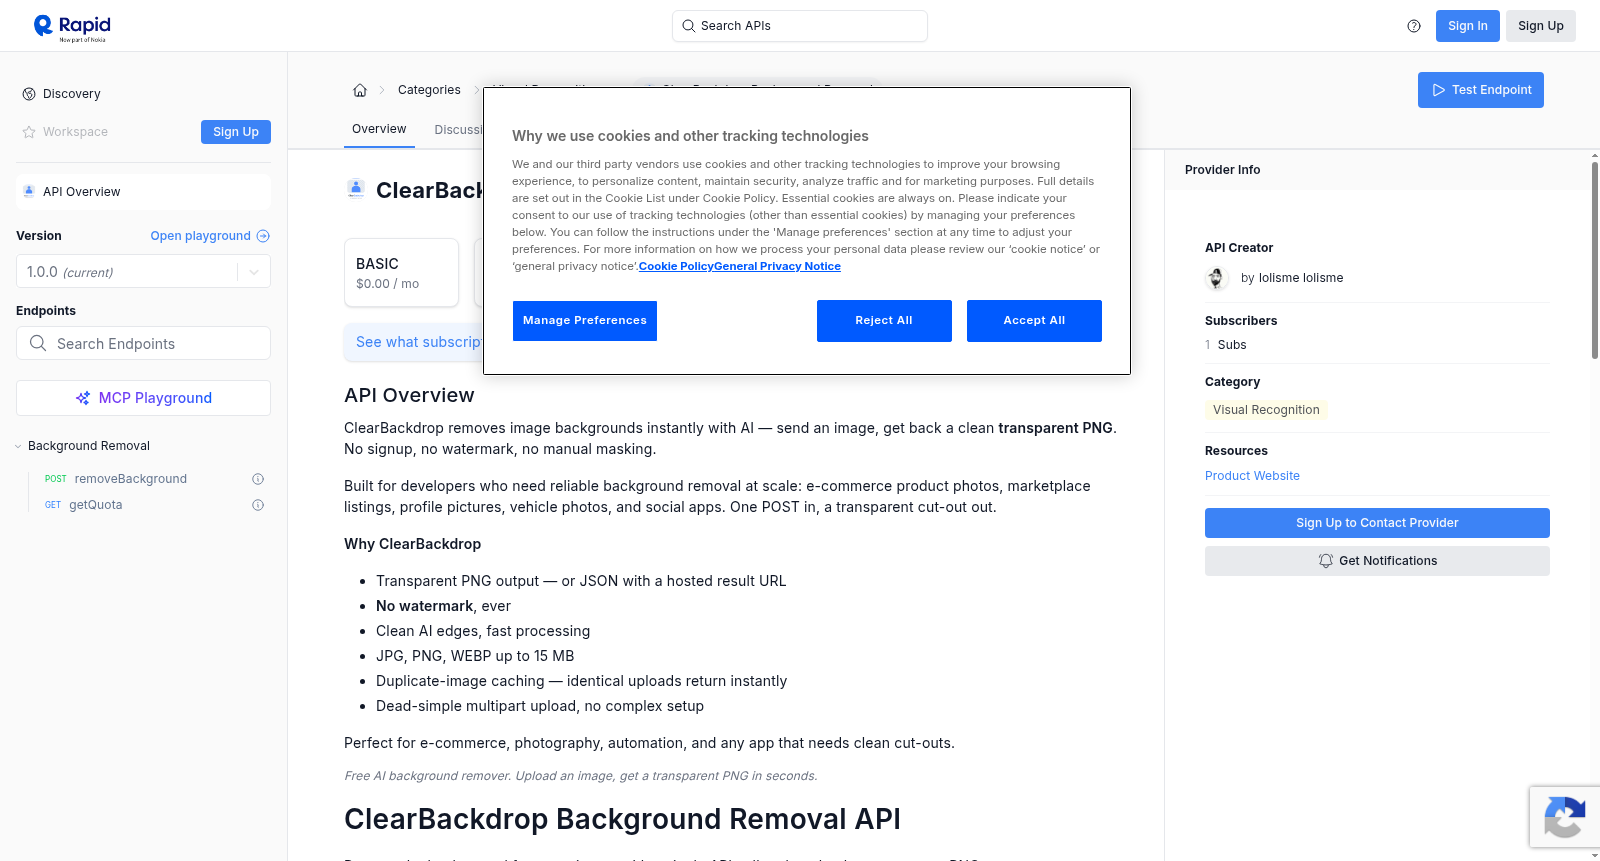Click the Sign In button
This screenshot has height=861, width=1600.
(x=1468, y=26)
